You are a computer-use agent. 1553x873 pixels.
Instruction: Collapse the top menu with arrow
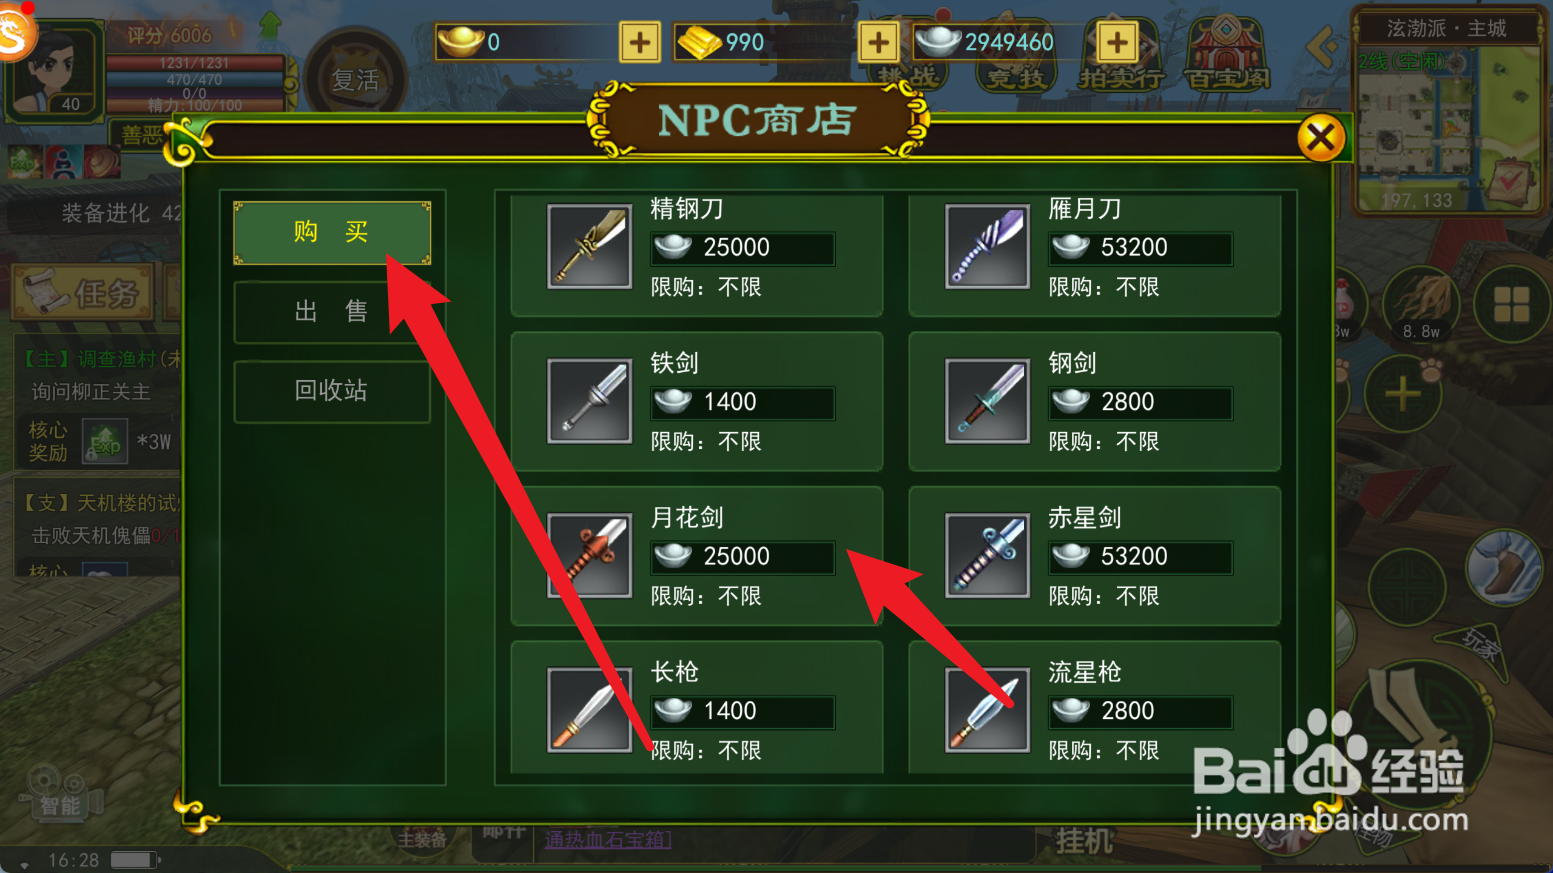(x=1323, y=46)
